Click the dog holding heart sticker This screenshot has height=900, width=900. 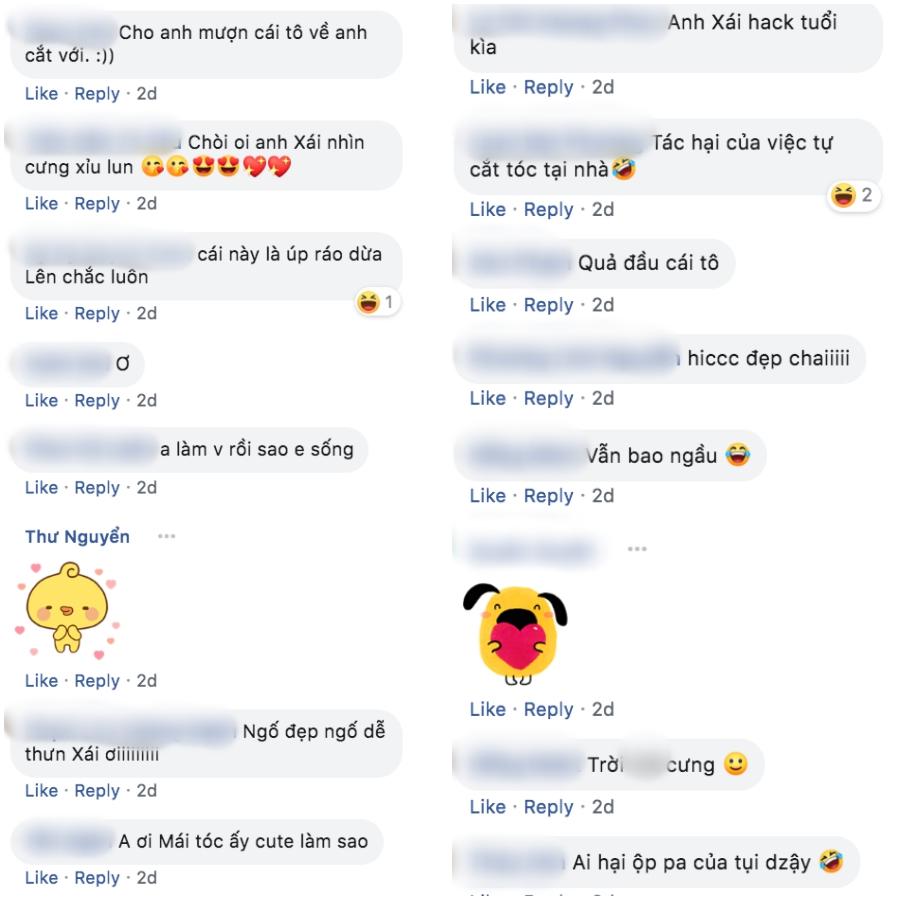click(x=515, y=634)
